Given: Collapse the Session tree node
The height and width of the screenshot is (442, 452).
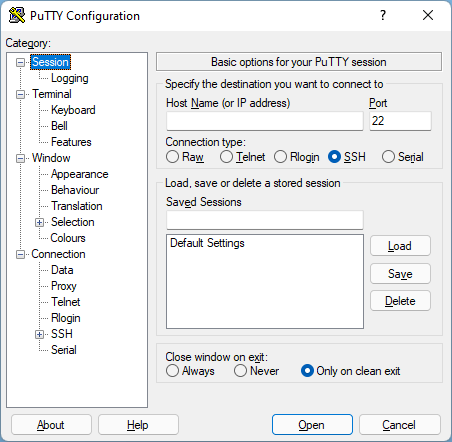Looking at the screenshot, I should pyautogui.click(x=21, y=62).
